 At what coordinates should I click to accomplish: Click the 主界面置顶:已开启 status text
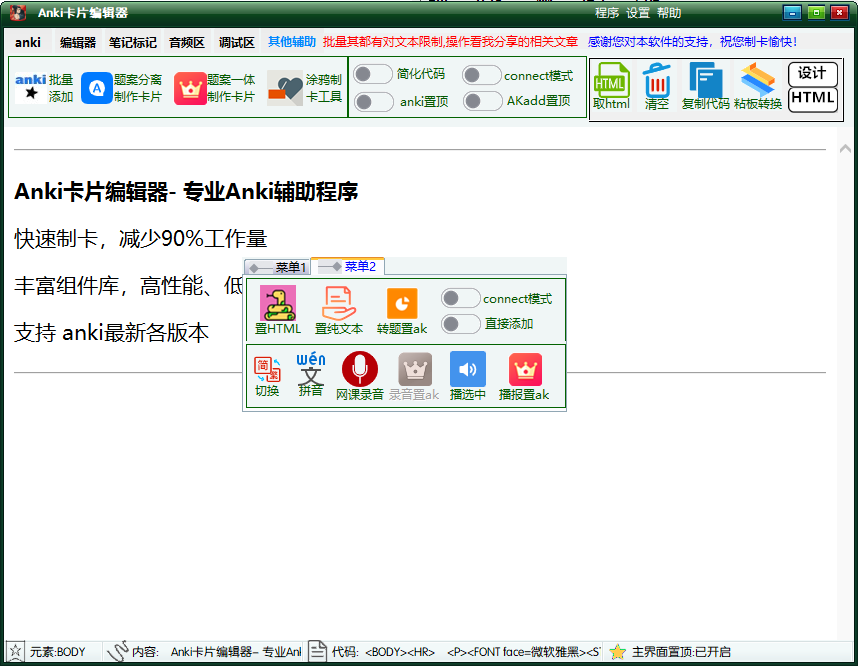(x=681, y=652)
